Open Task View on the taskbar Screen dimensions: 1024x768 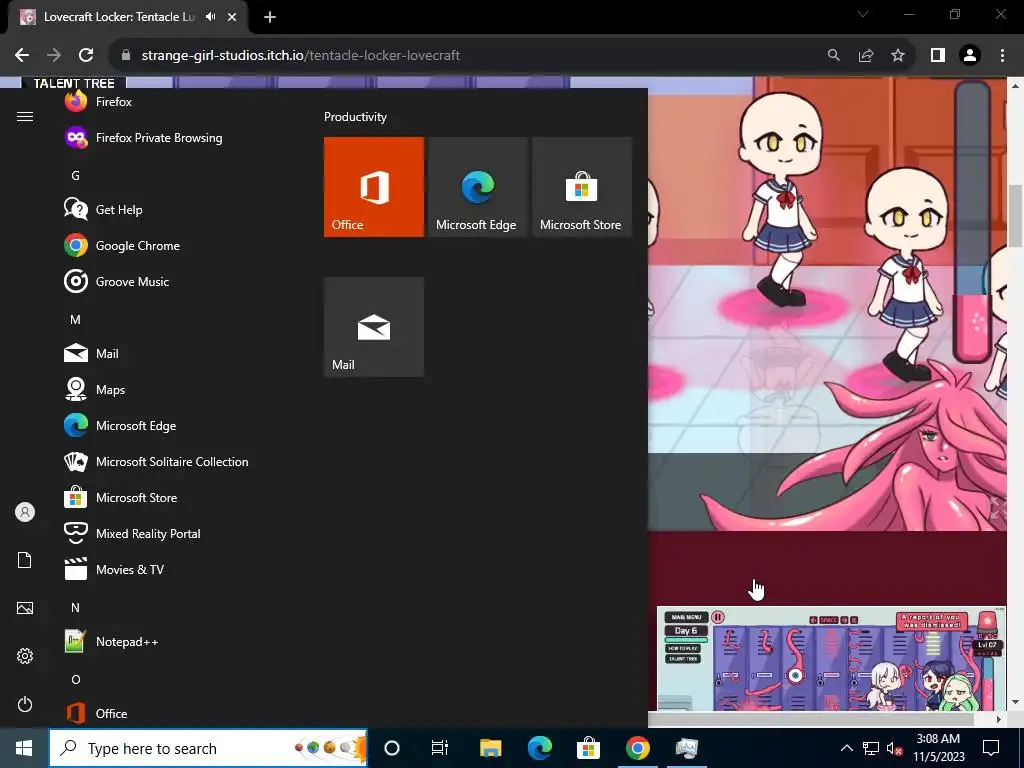point(440,748)
